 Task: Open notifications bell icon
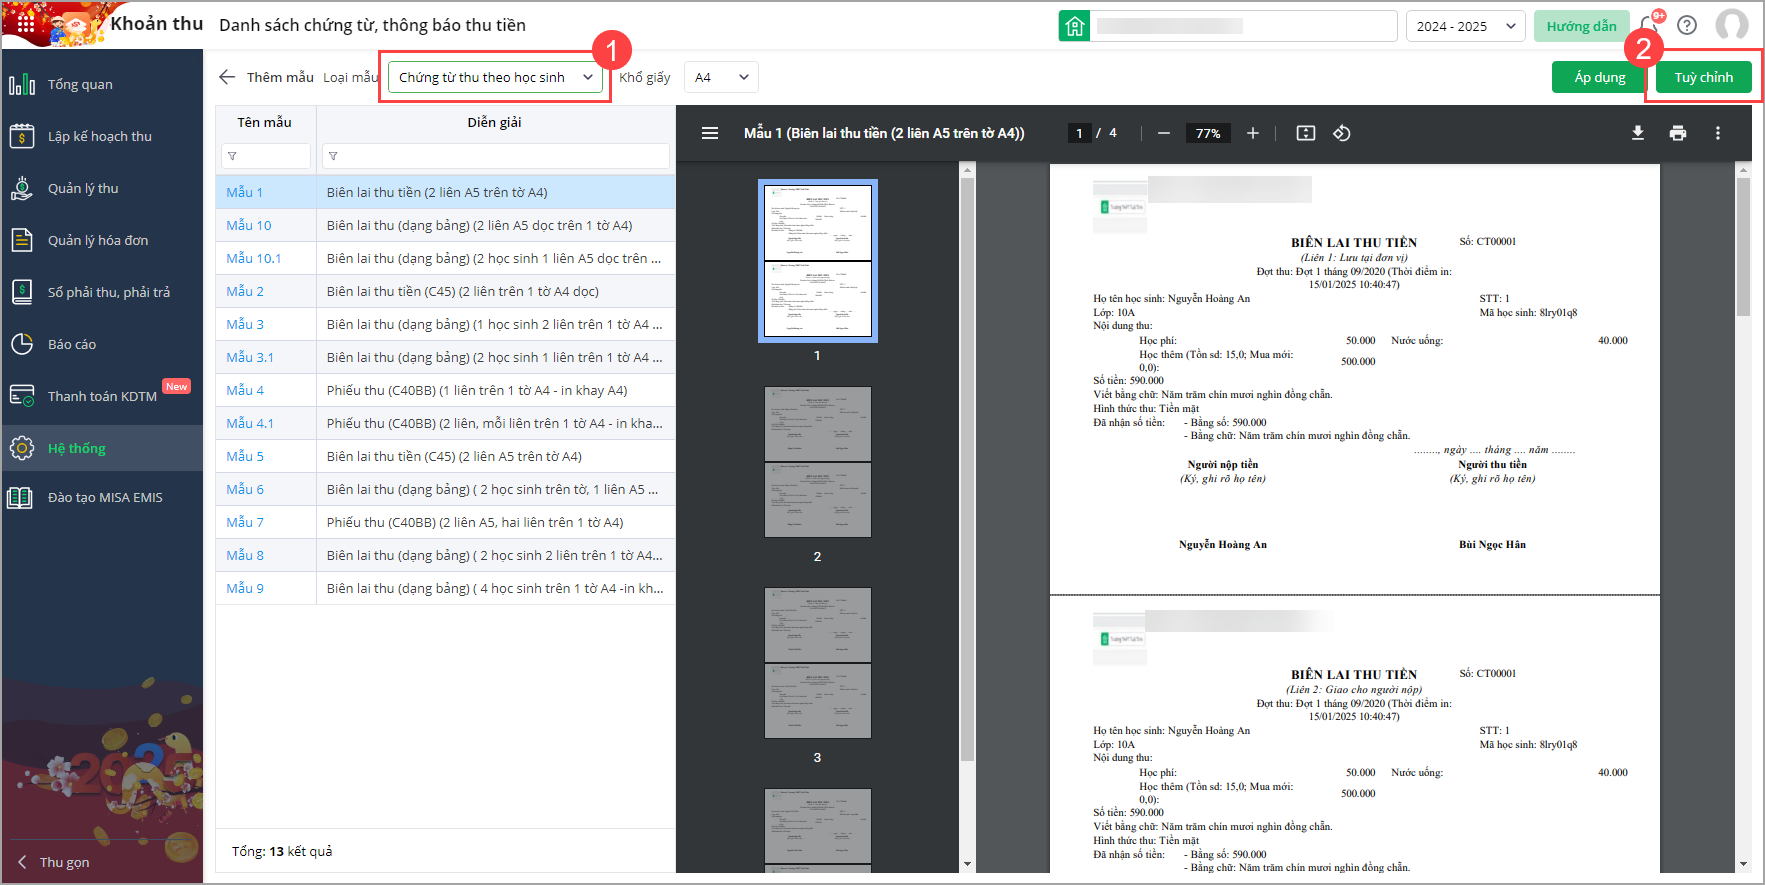click(1649, 26)
